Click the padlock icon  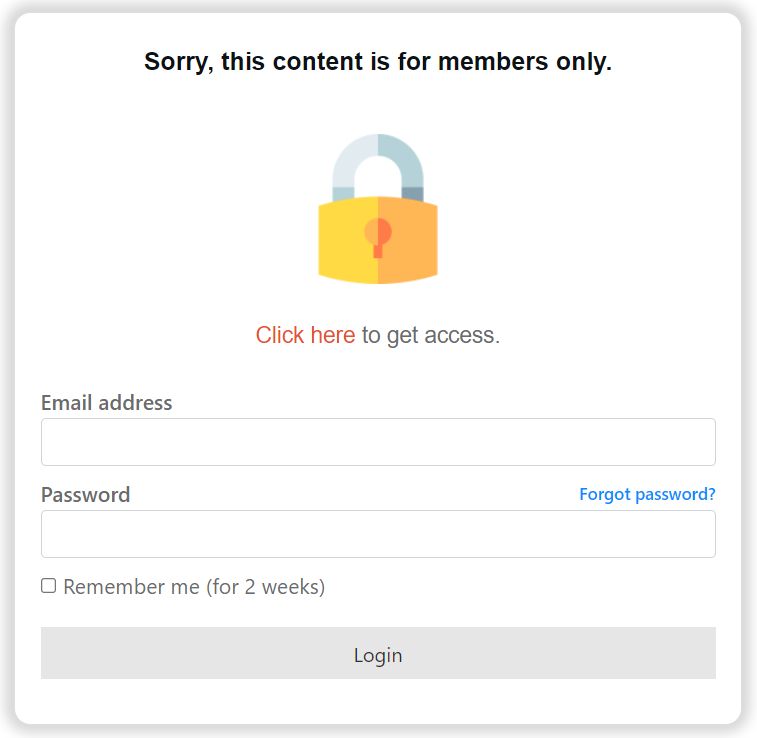click(378, 210)
